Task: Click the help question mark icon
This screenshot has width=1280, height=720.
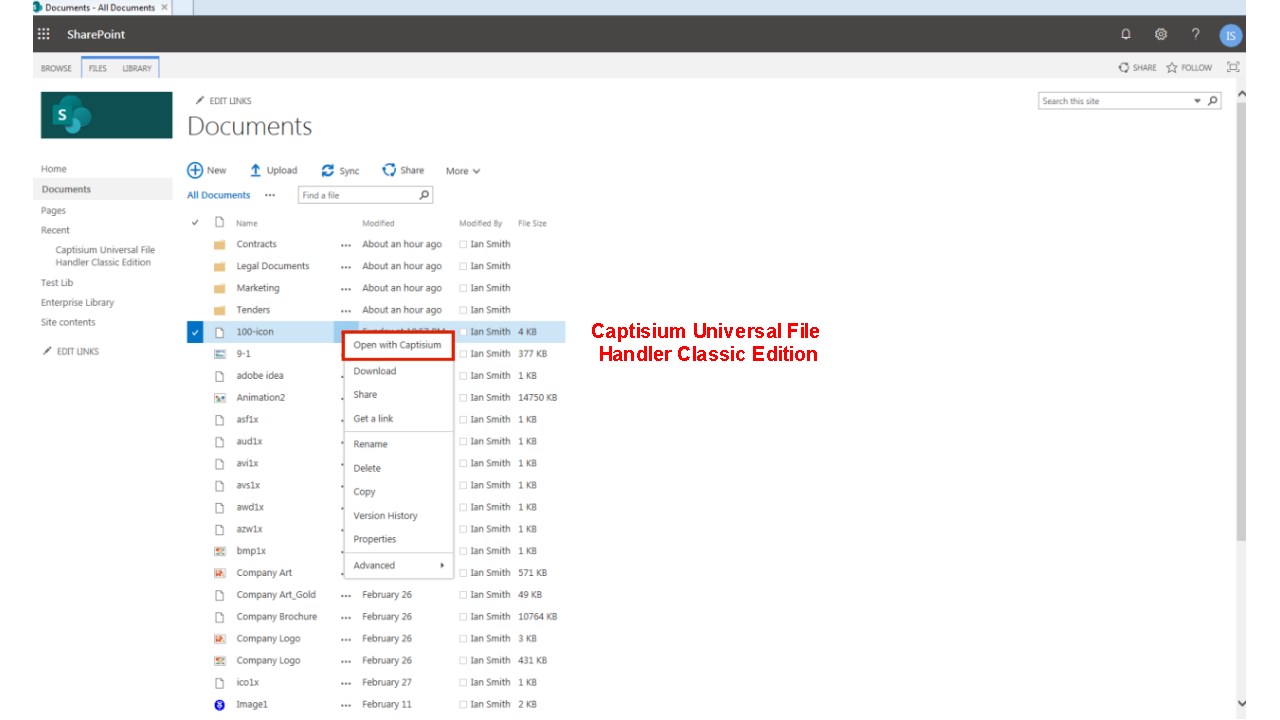Action: (1195, 34)
